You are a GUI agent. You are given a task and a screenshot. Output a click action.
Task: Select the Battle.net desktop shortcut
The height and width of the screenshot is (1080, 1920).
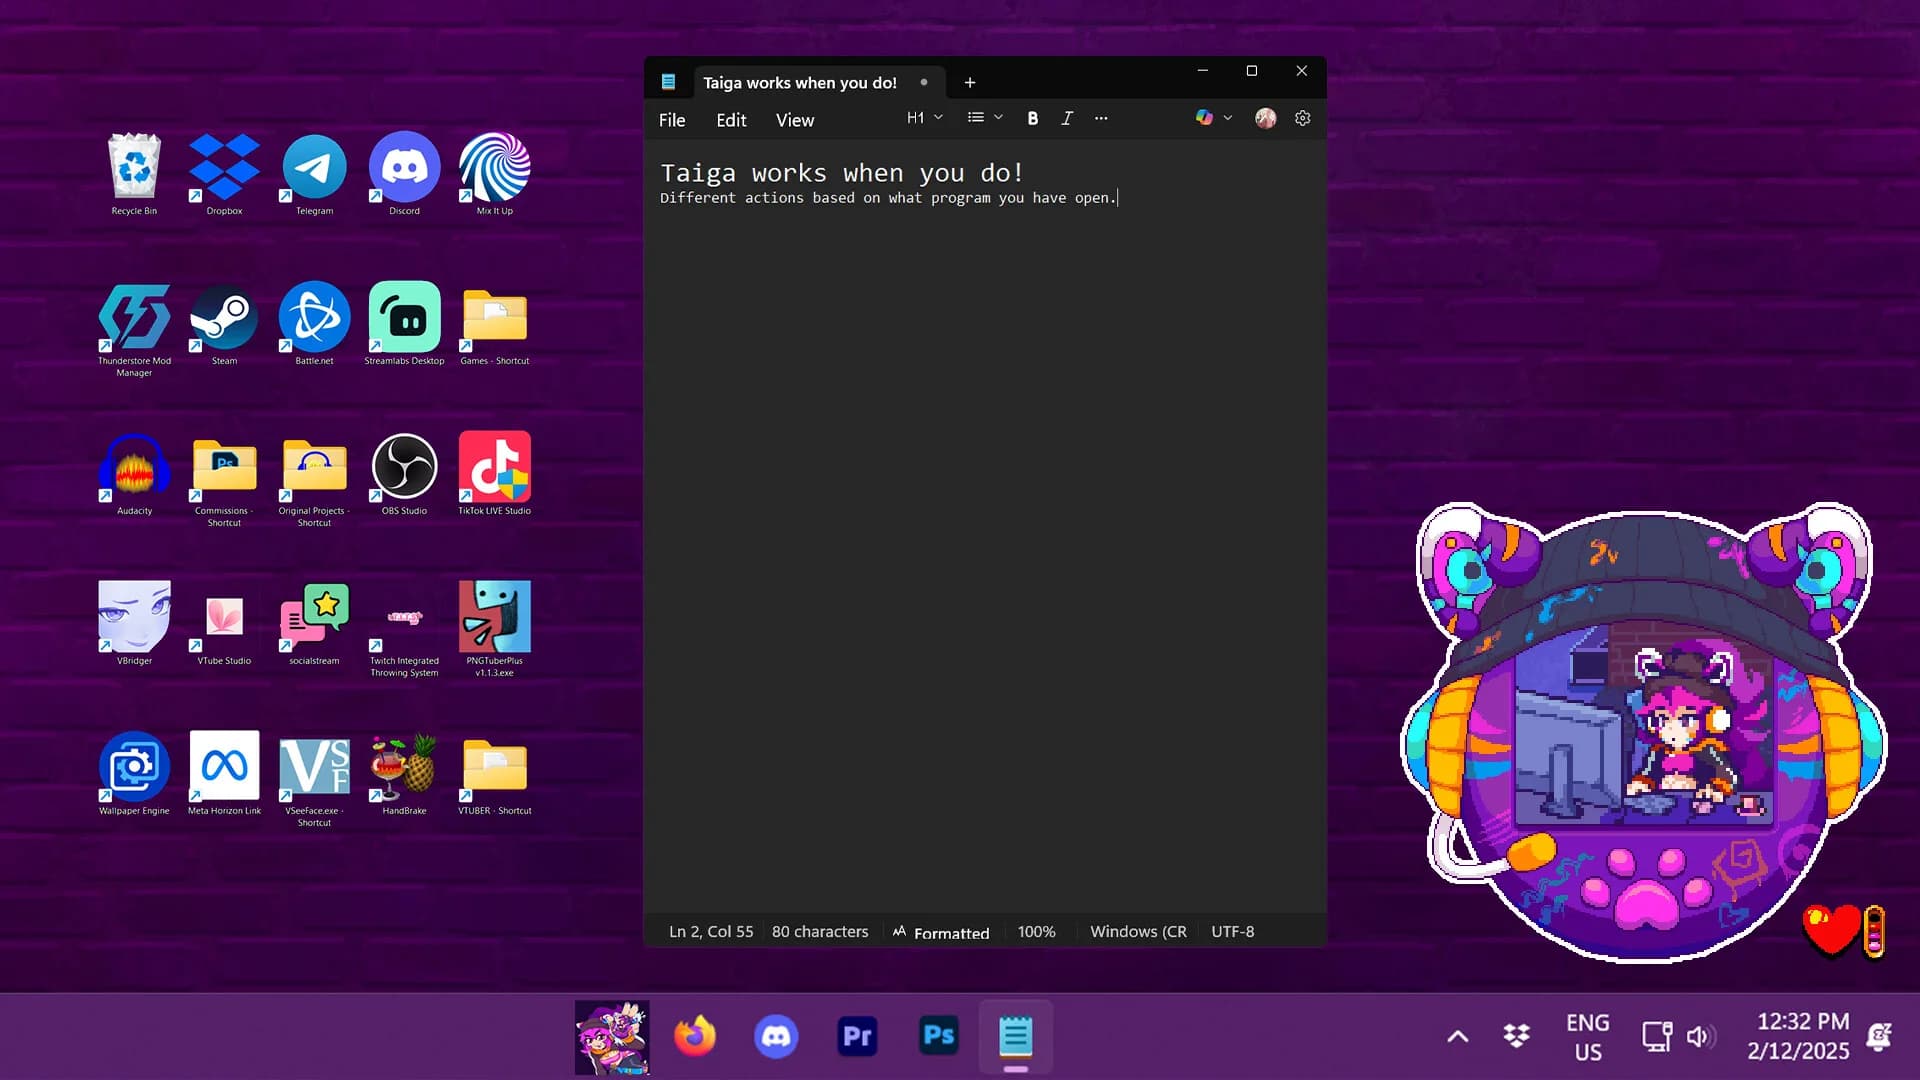tap(314, 324)
